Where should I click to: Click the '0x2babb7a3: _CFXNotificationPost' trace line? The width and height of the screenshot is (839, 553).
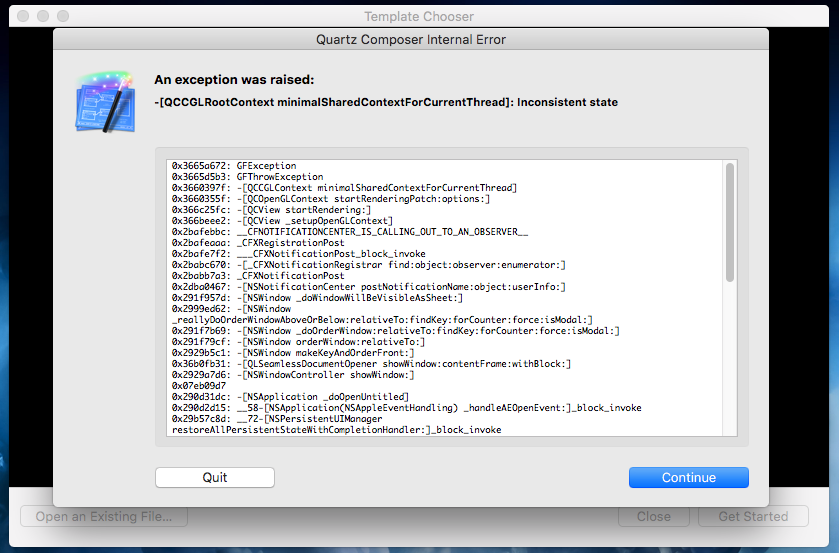(x=258, y=276)
